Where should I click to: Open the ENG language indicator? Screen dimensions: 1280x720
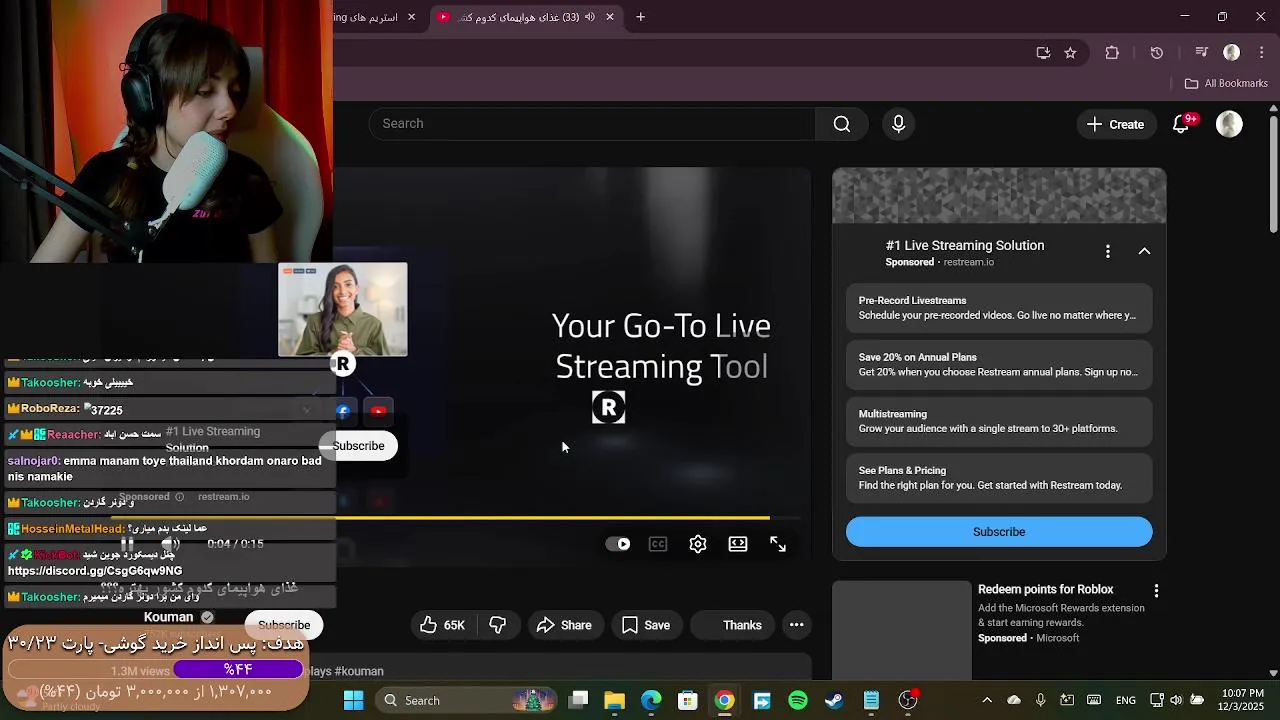[x=1125, y=700]
